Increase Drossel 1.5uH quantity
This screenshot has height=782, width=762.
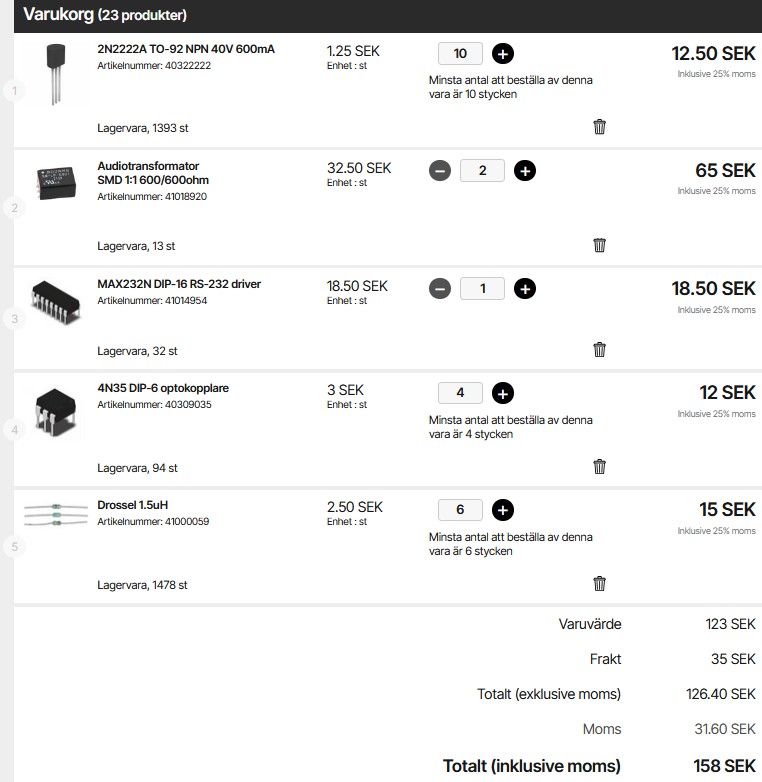pyautogui.click(x=503, y=510)
